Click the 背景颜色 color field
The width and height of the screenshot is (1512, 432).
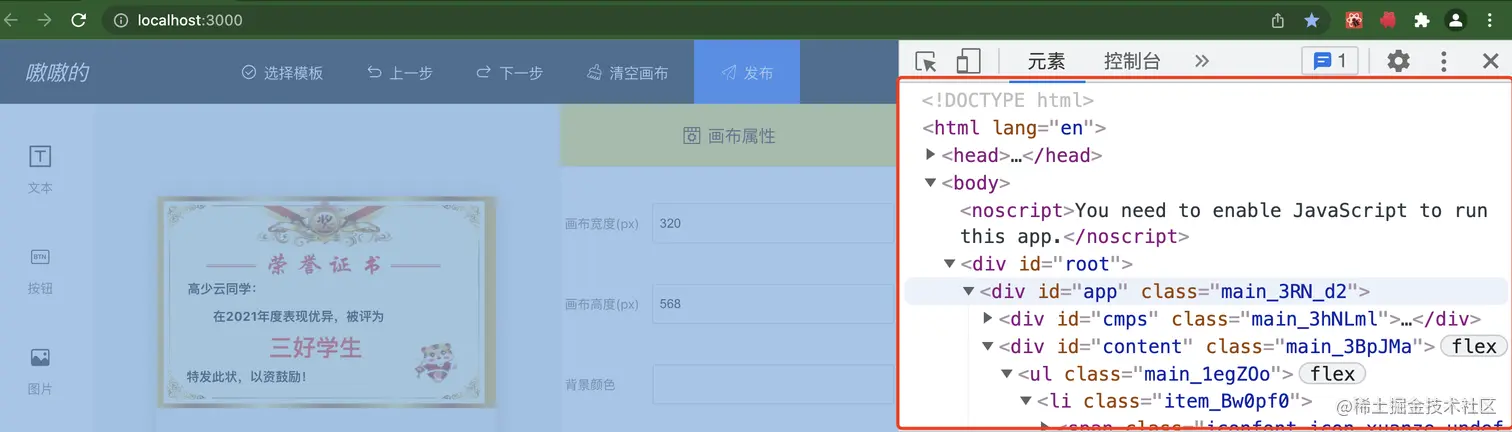(773, 384)
